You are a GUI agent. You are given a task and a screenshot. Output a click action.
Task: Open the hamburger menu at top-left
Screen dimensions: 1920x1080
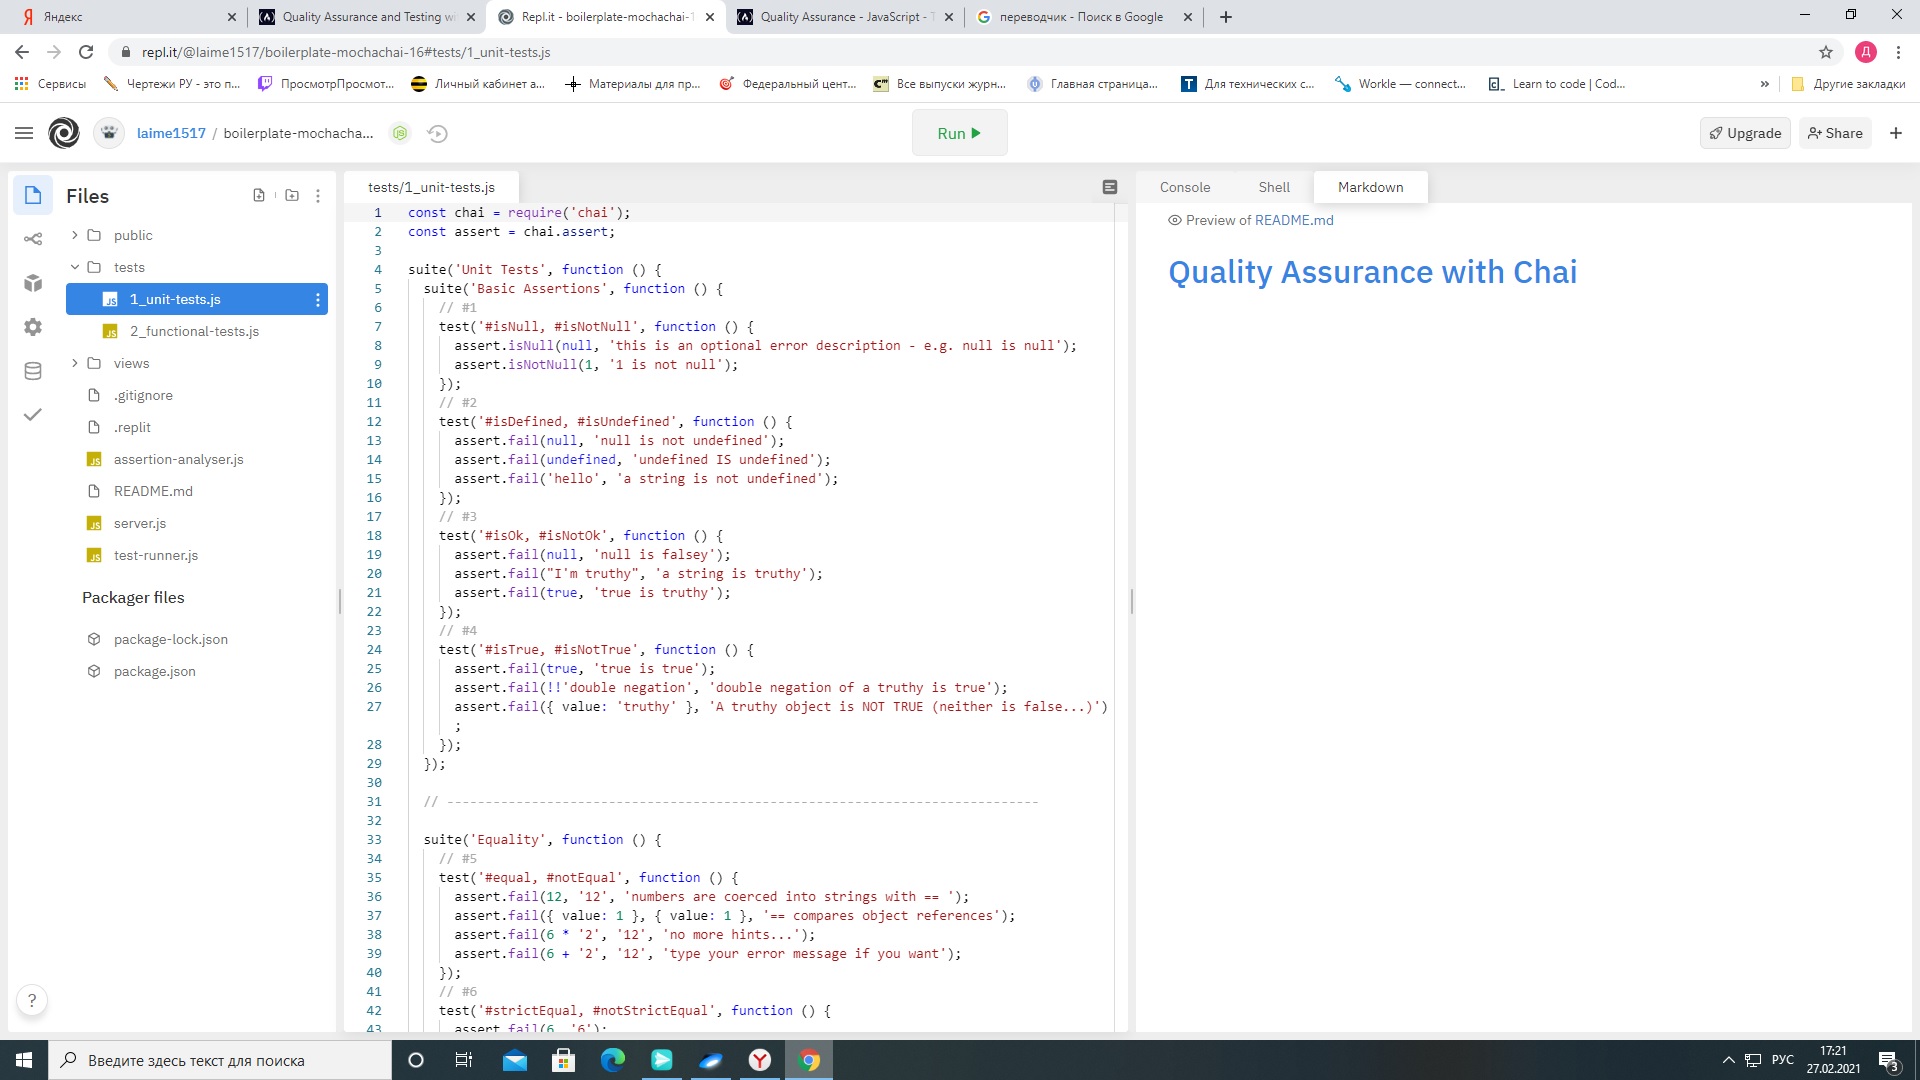24,132
